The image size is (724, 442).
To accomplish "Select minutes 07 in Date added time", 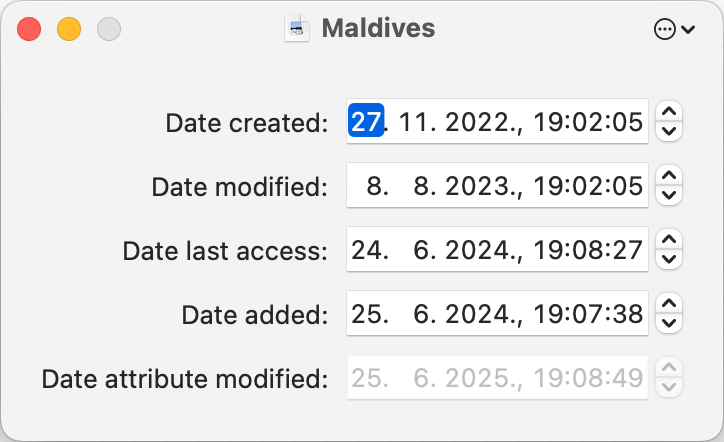I will [x=588, y=315].
